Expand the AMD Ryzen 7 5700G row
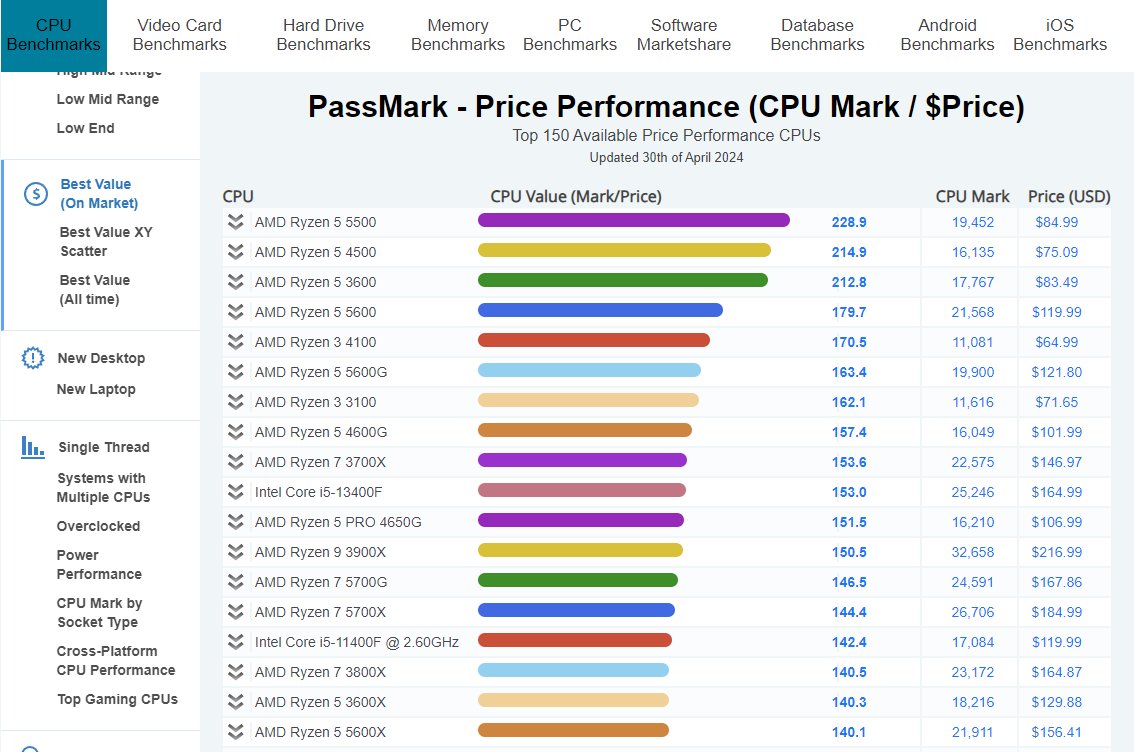 (235, 582)
